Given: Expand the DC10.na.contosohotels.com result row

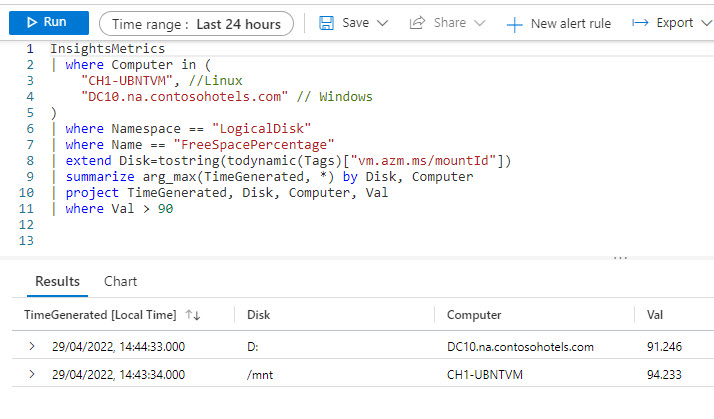Looking at the screenshot, I should (32, 347).
